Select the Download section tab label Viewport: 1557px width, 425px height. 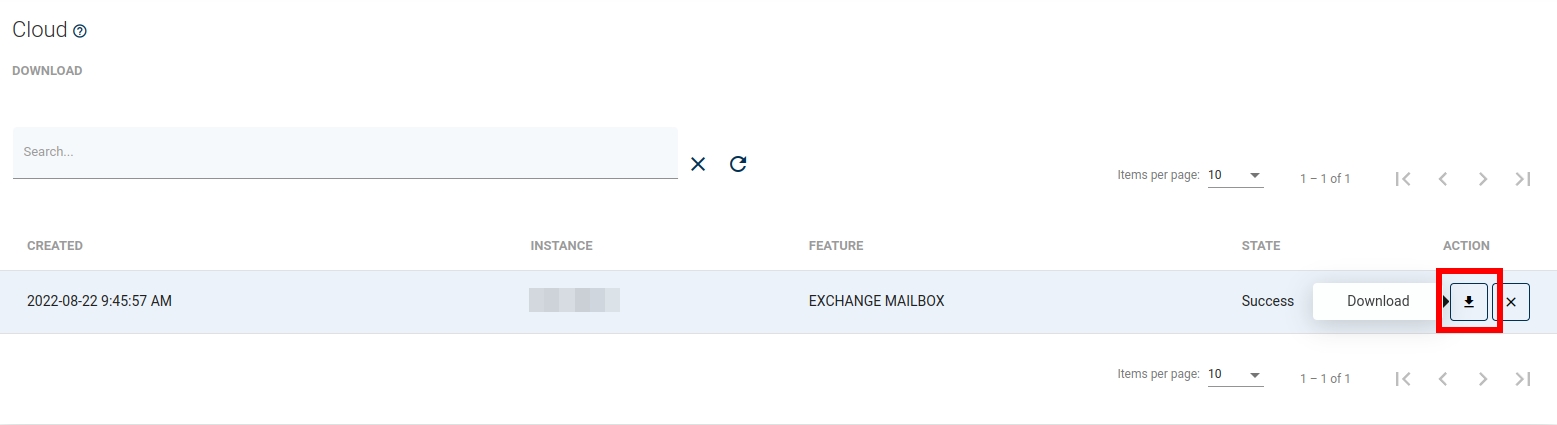(x=47, y=71)
